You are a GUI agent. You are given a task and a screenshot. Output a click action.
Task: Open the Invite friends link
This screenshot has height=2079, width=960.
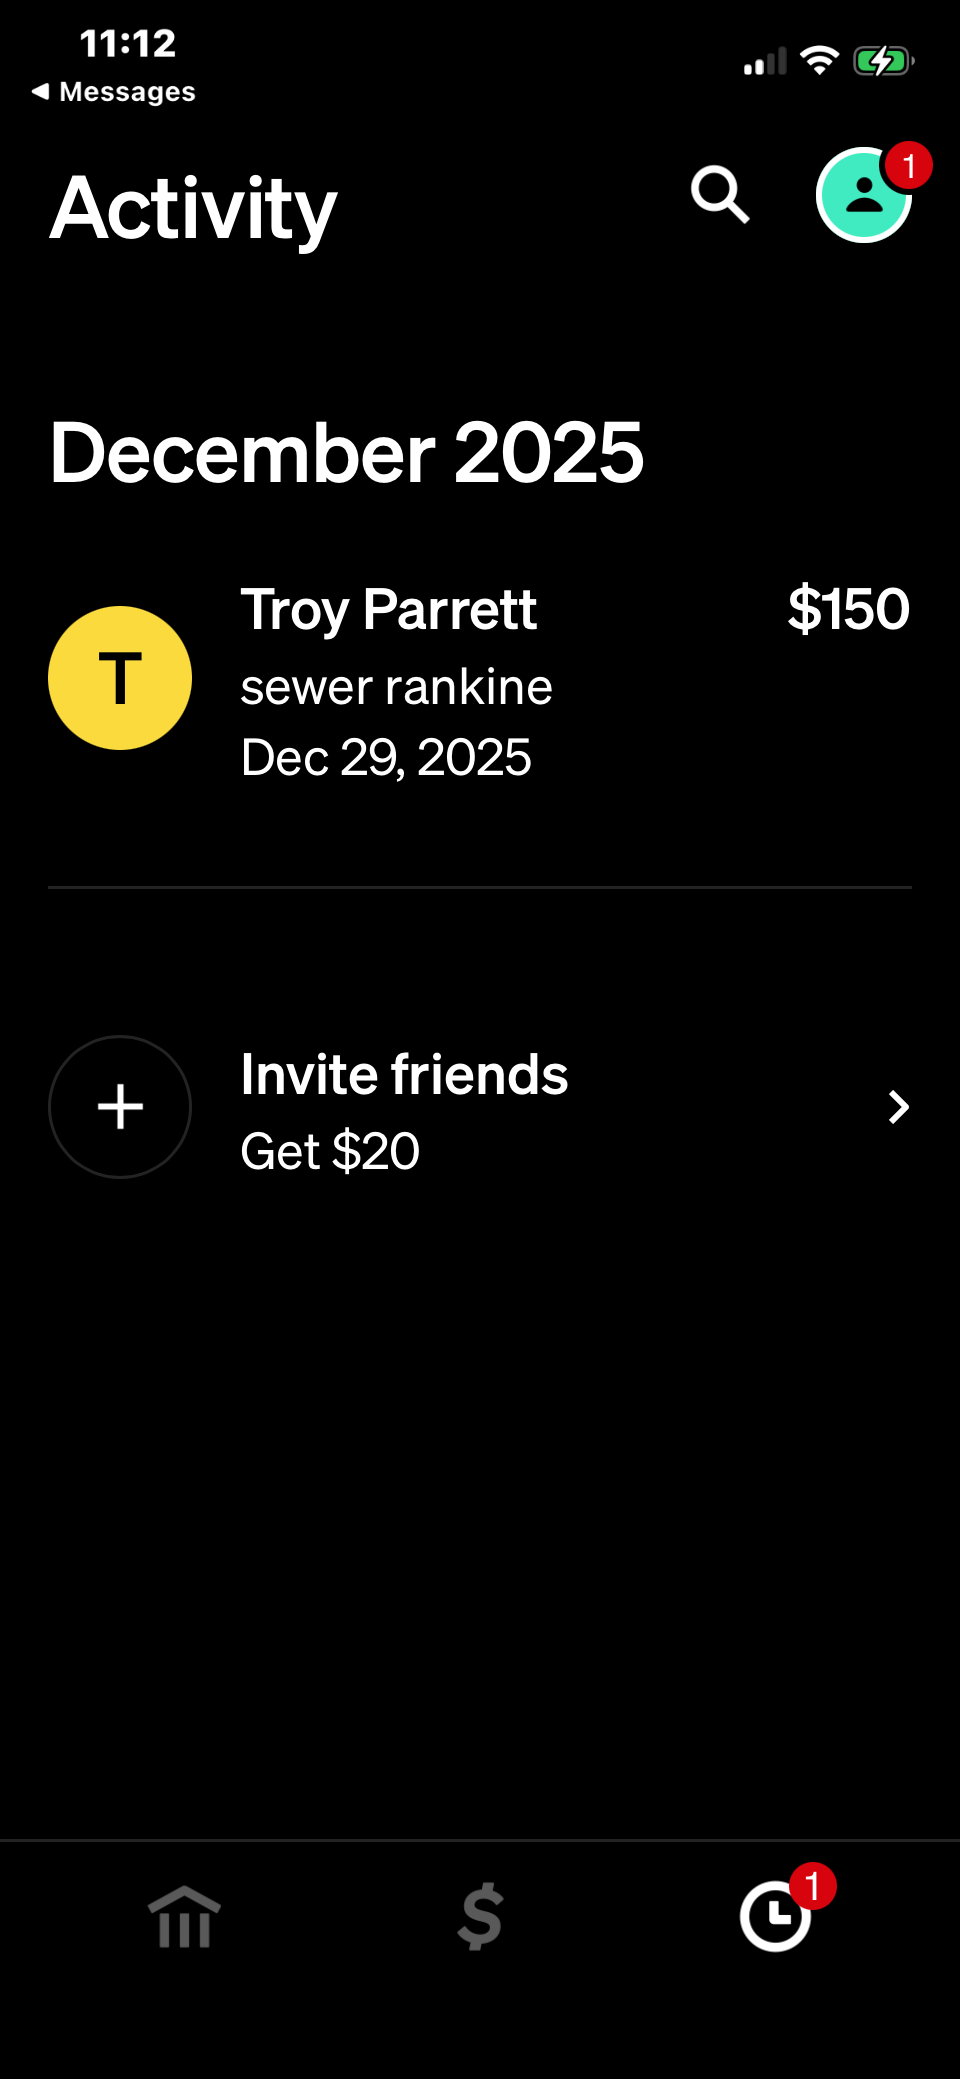[404, 1075]
